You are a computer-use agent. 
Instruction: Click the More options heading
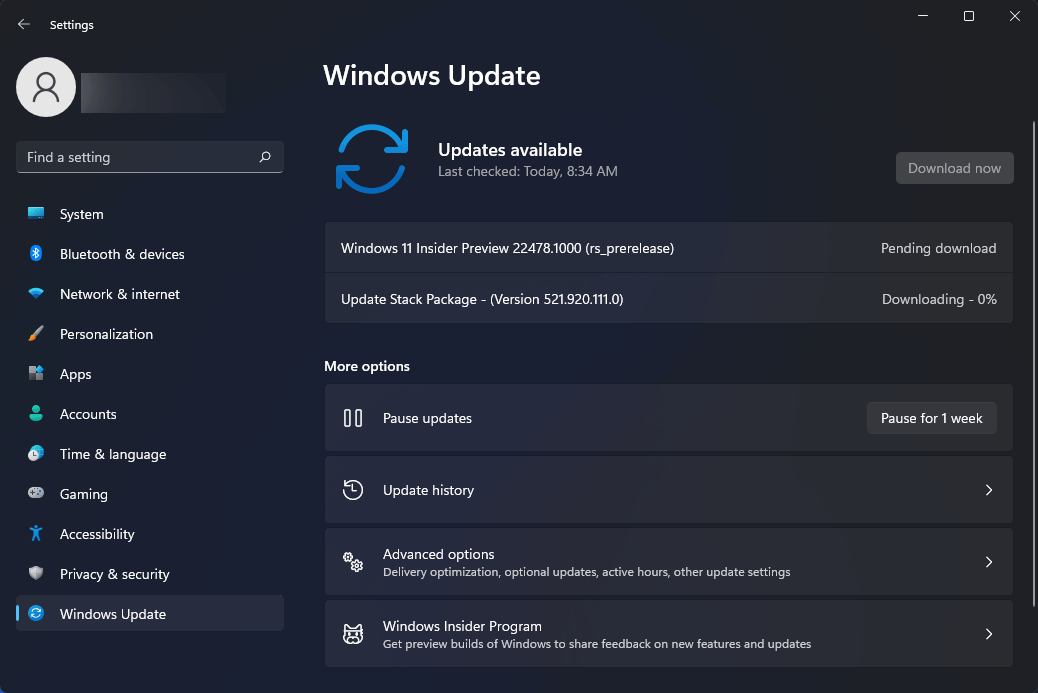367,366
